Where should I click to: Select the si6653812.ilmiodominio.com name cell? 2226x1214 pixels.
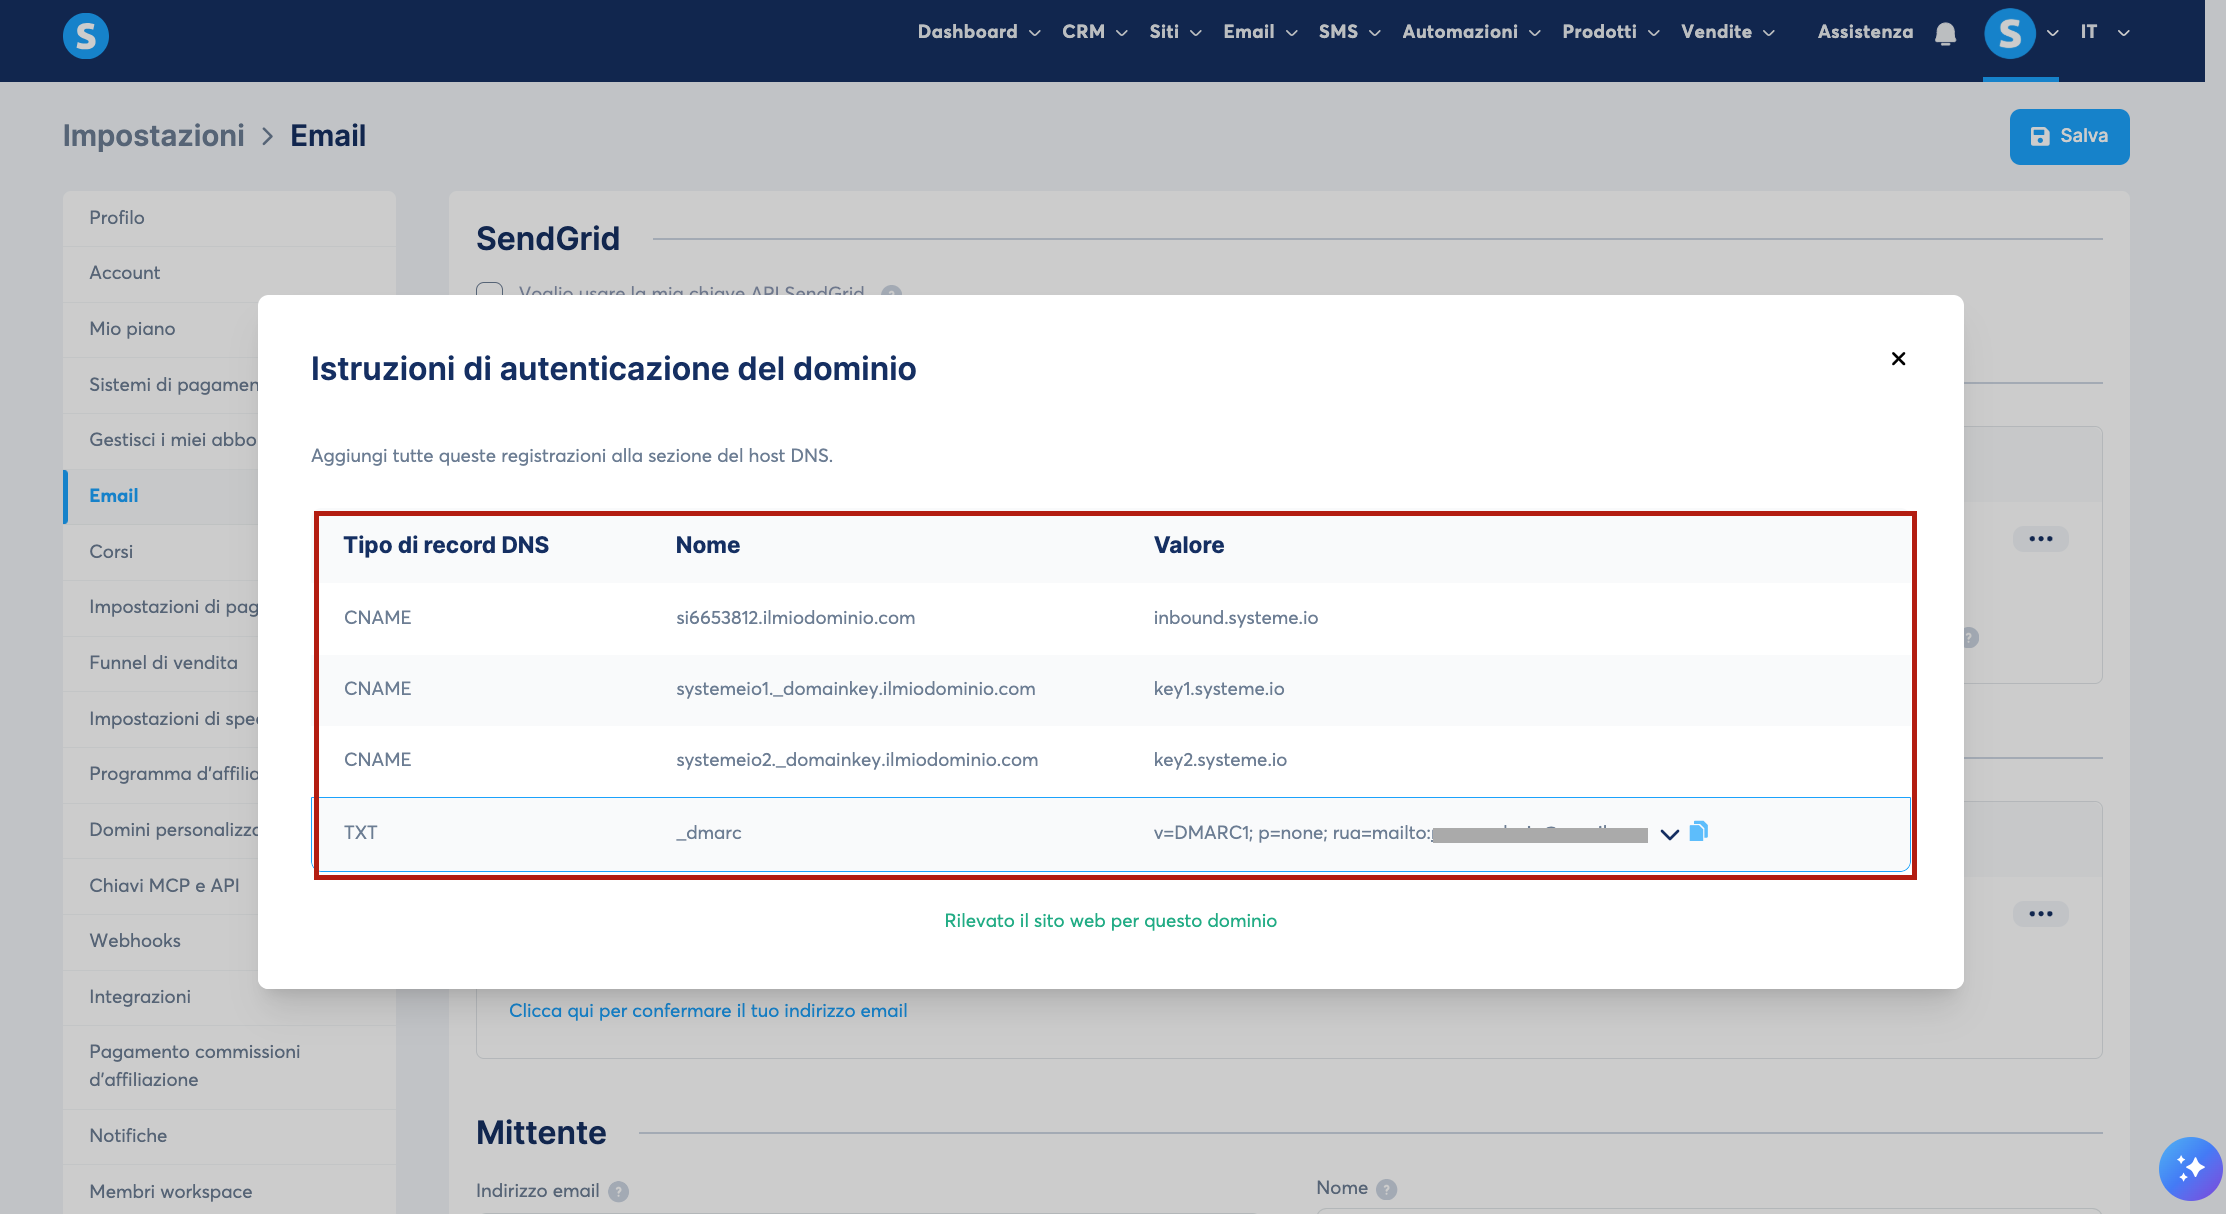pyautogui.click(x=795, y=618)
